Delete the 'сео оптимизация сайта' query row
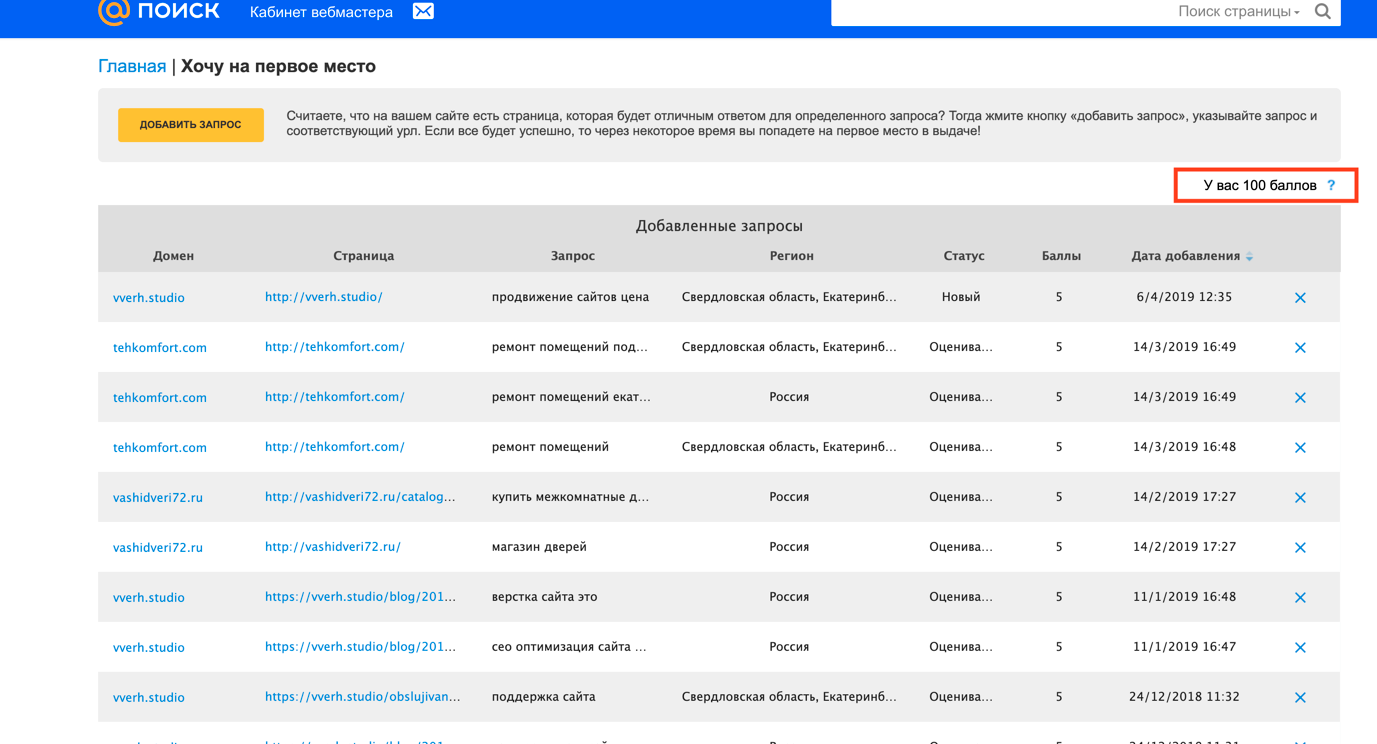Viewport: 1377px width, 744px height. tap(1300, 648)
